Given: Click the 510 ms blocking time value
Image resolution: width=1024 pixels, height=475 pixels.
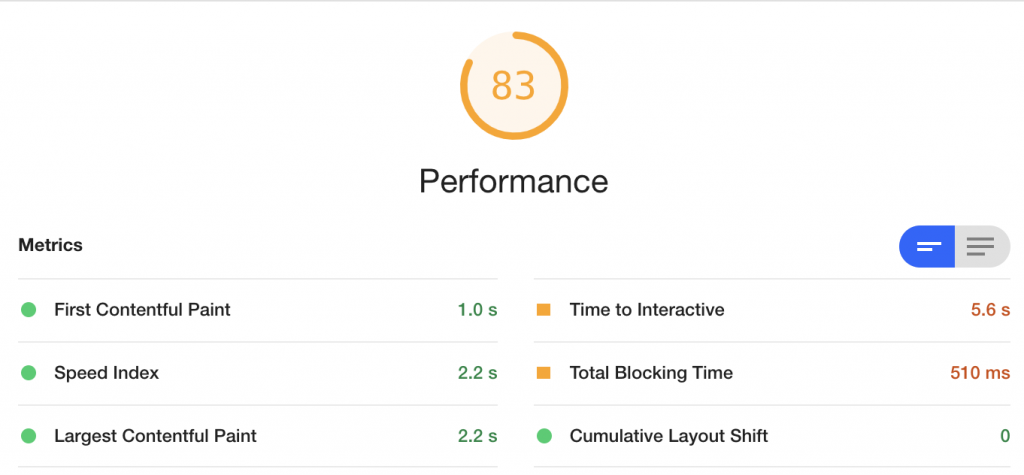Looking at the screenshot, I should 980,373.
